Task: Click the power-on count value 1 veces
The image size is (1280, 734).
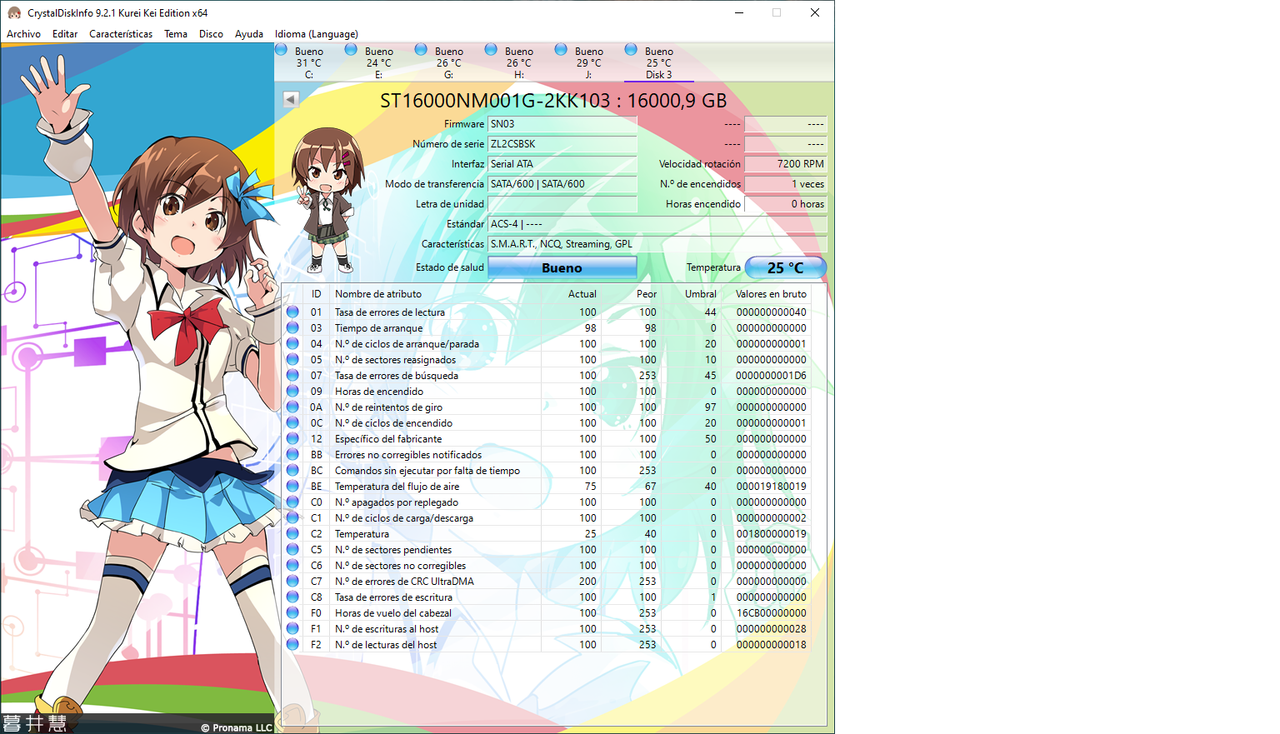Action: 786,184
